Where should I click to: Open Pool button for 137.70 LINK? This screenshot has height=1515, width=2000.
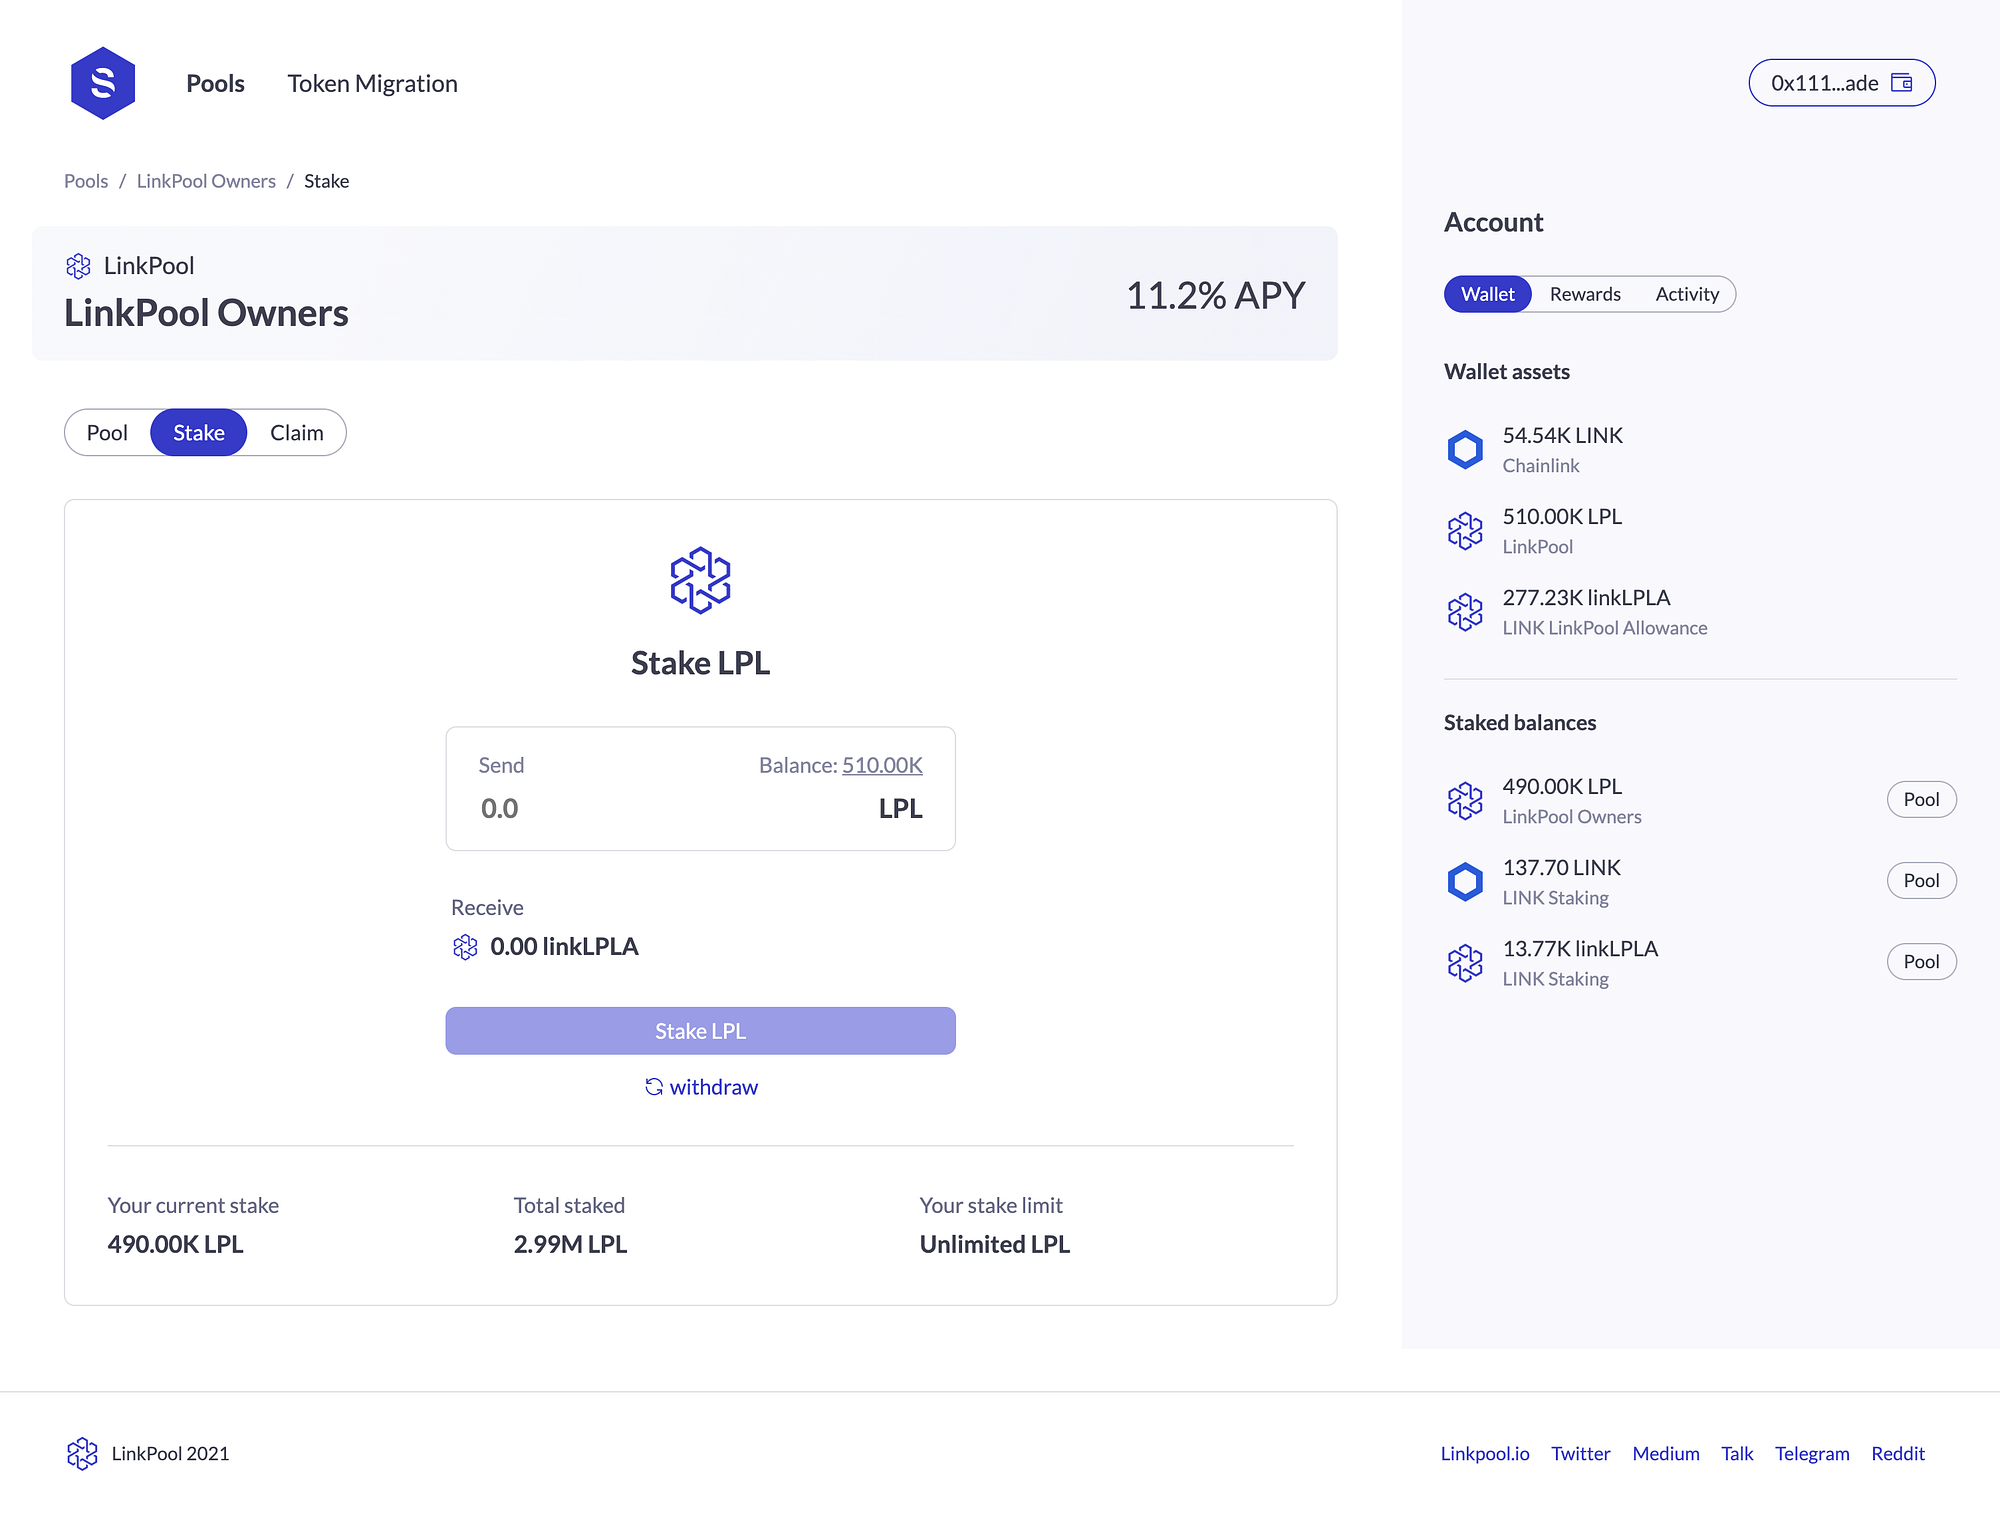(x=1921, y=881)
